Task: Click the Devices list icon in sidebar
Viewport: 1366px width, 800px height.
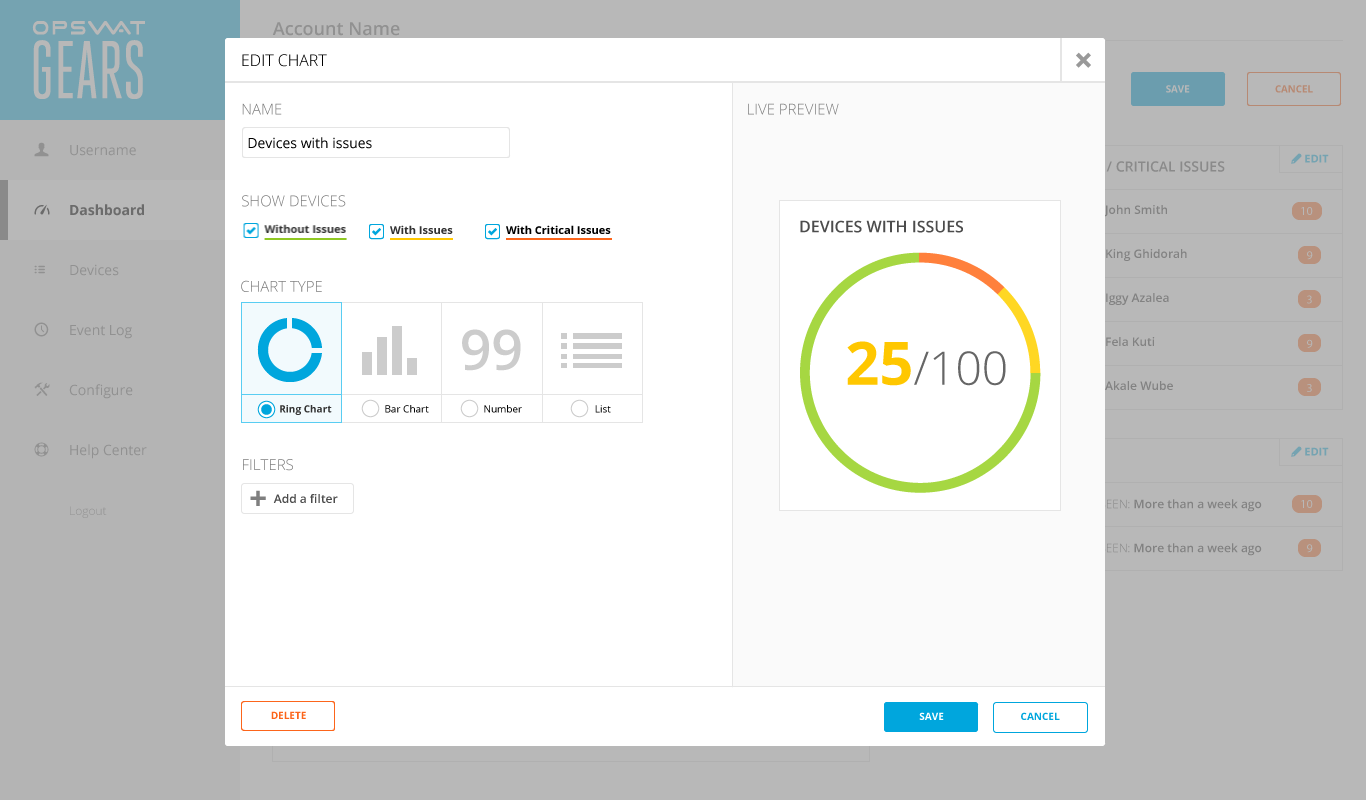Action: click(41, 270)
